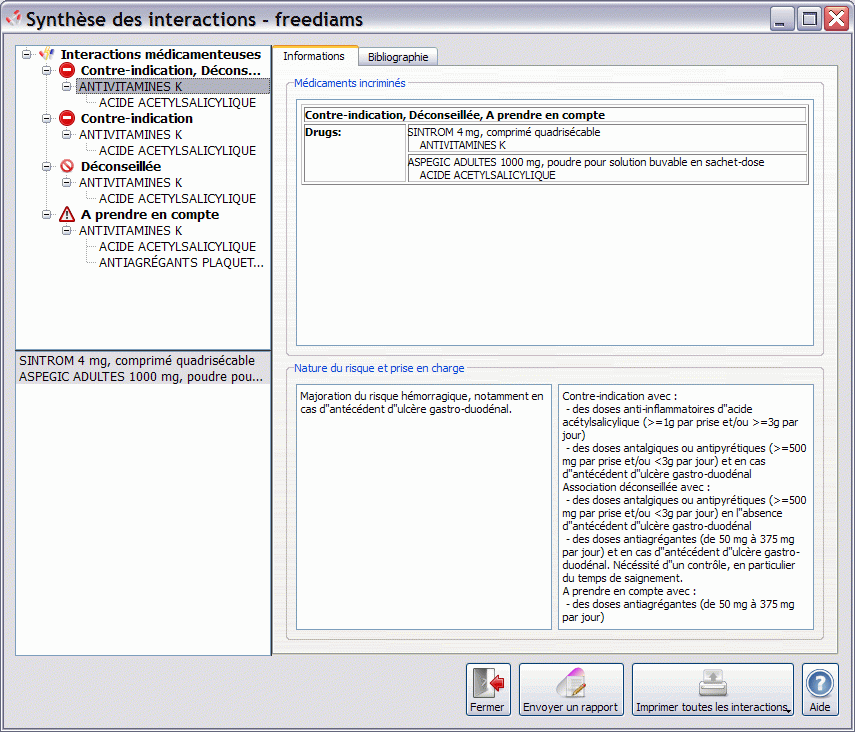This screenshot has height=732, width=855.
Task: Select the highlighted ANTIVITAMINES K tree item
Action: [x=173, y=86]
